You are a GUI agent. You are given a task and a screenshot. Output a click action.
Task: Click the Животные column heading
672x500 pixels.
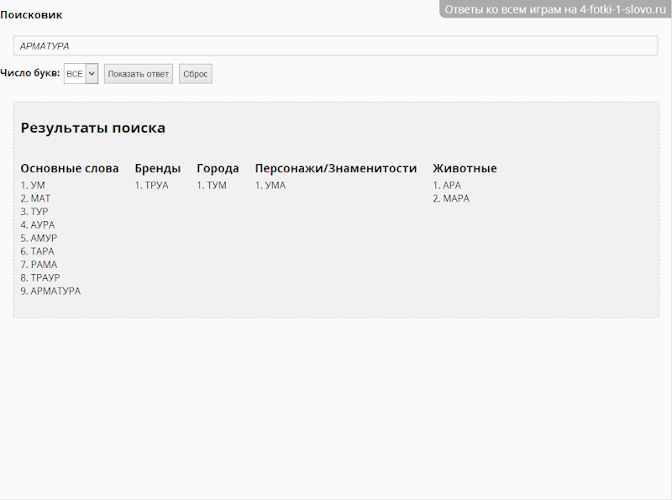(465, 168)
